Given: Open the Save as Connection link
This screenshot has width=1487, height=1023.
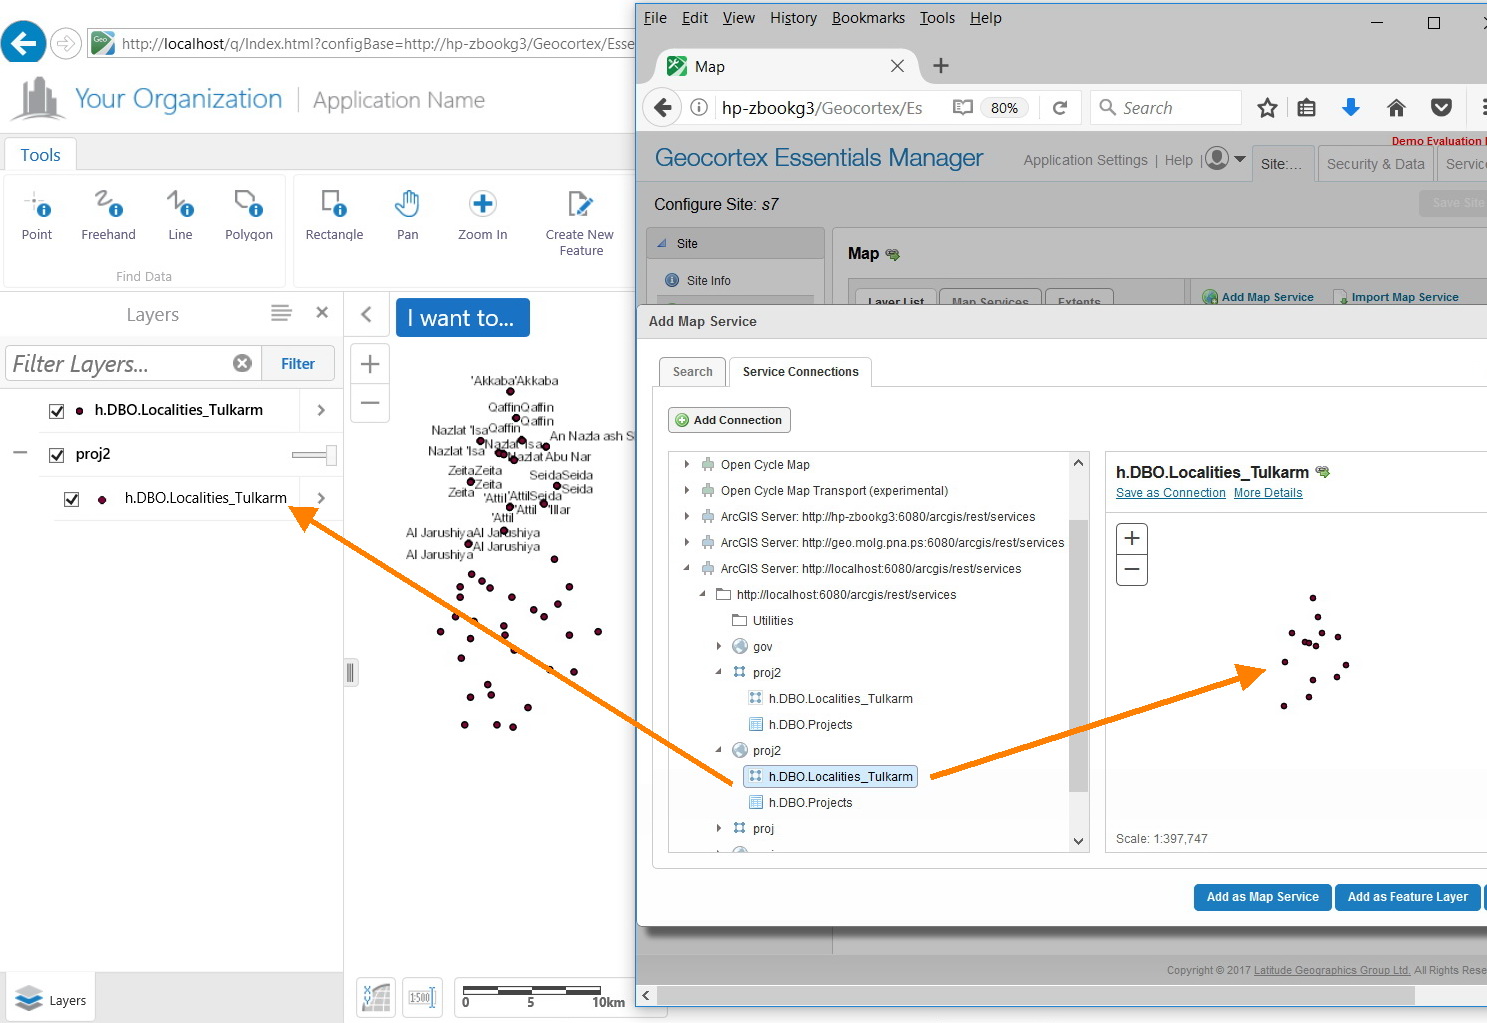Looking at the screenshot, I should (1170, 493).
